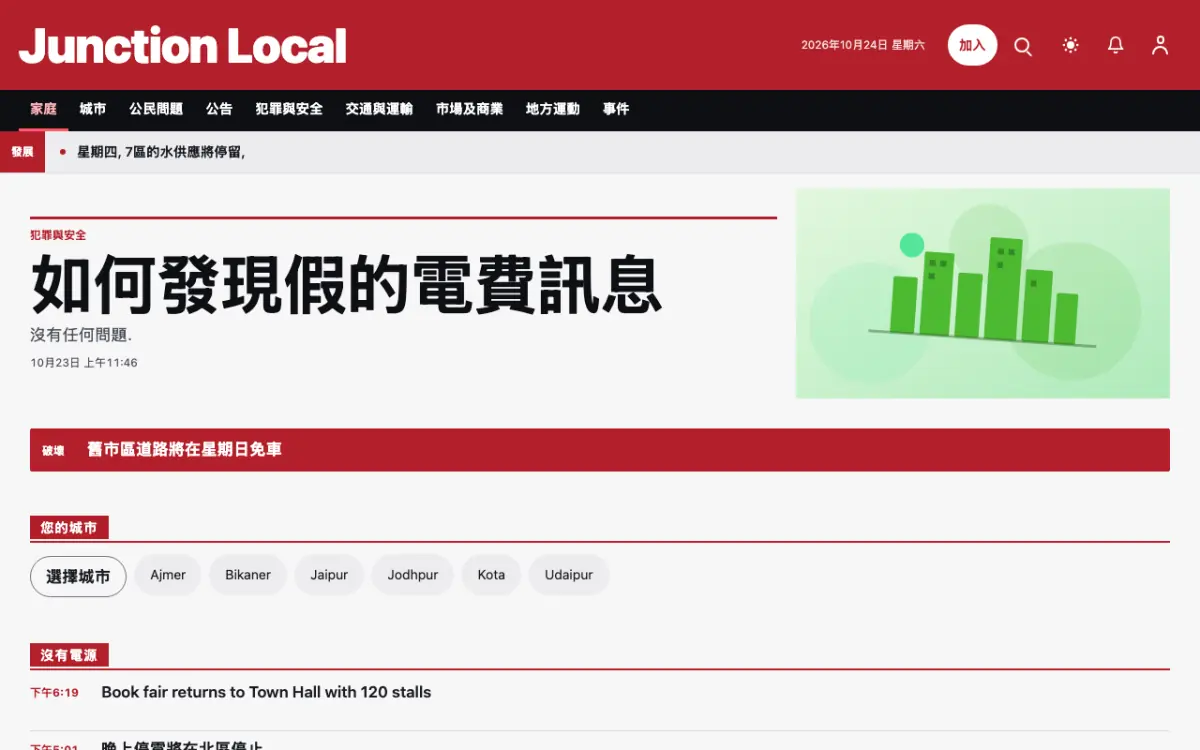Open the 犯罪與安全 category label above headline
The image size is (1200, 750).
[x=58, y=235]
